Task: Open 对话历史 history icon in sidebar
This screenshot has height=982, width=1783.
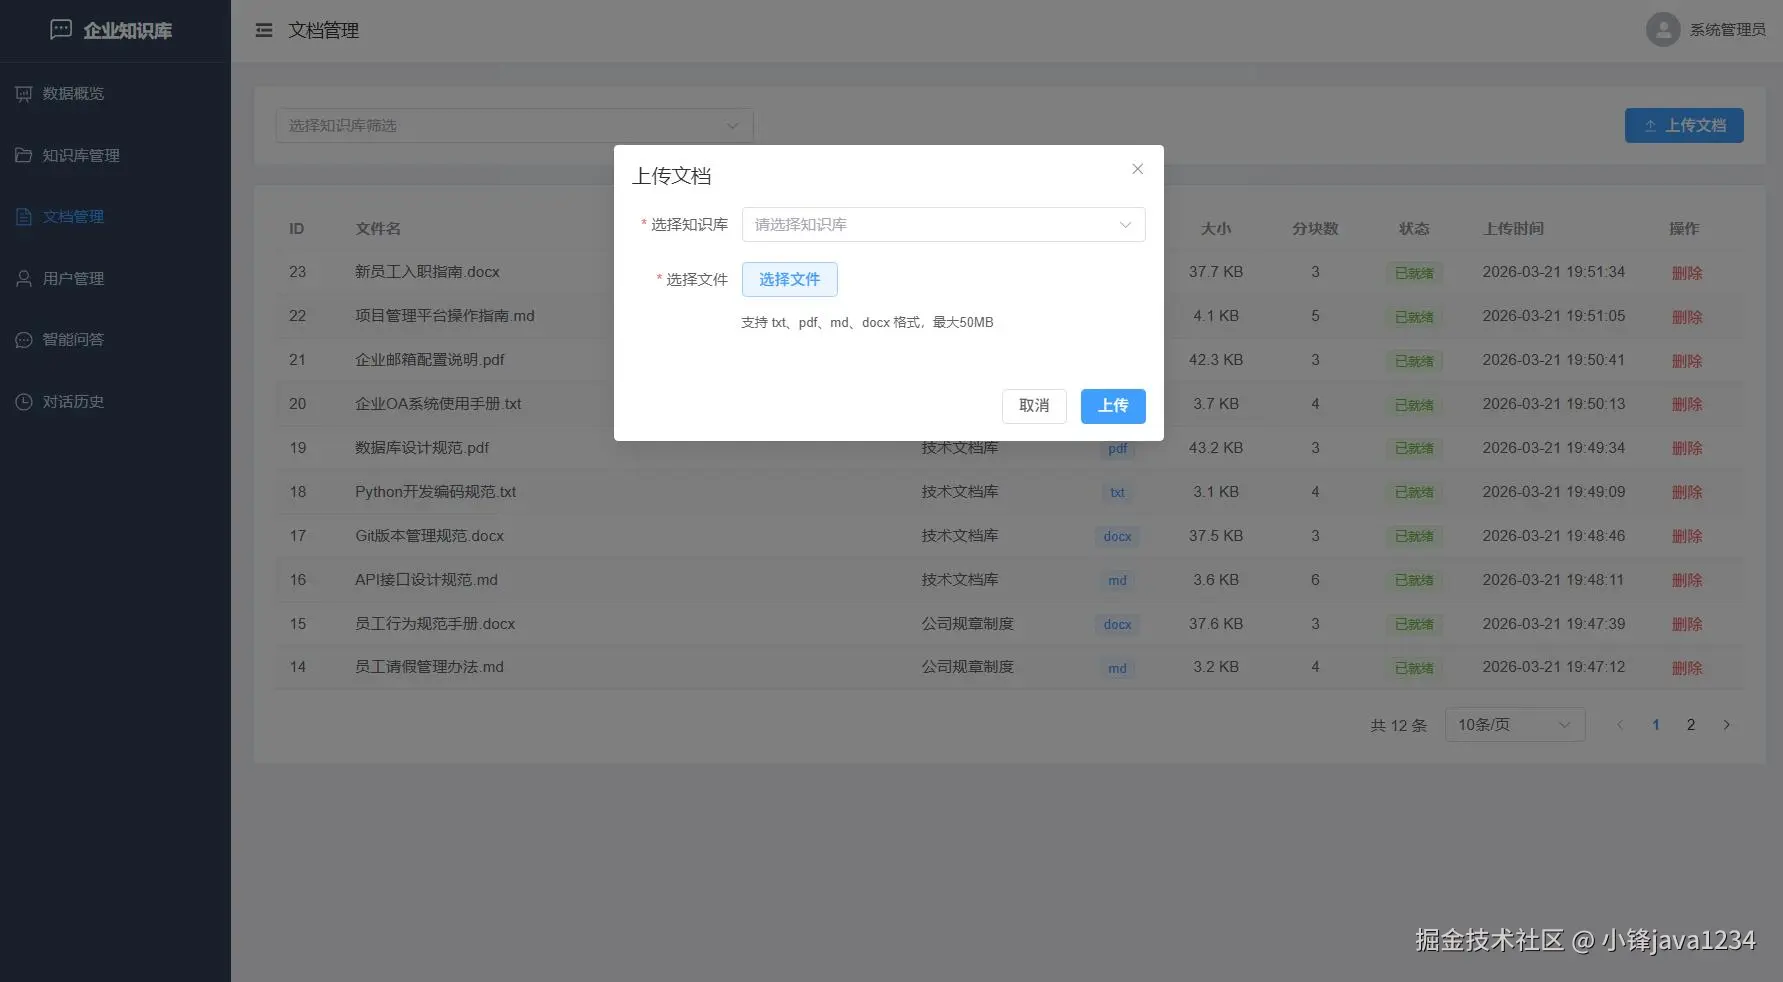Action: pos(24,401)
